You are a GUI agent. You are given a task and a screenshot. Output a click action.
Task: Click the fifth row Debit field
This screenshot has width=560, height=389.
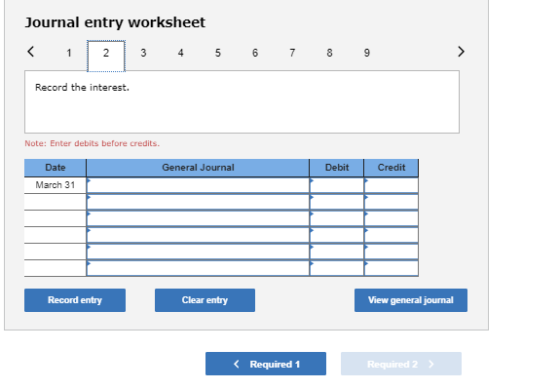pyautogui.click(x=337, y=252)
